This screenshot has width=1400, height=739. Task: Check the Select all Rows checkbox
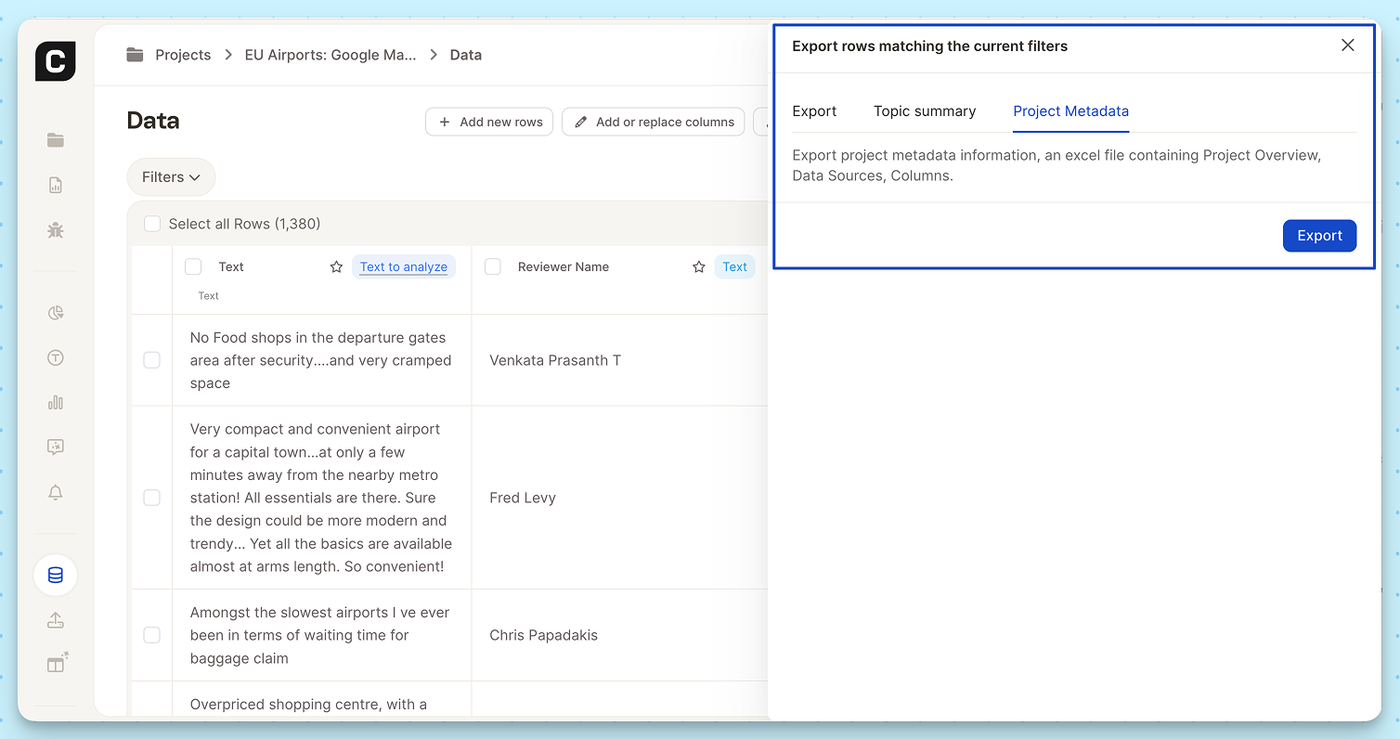coord(152,224)
